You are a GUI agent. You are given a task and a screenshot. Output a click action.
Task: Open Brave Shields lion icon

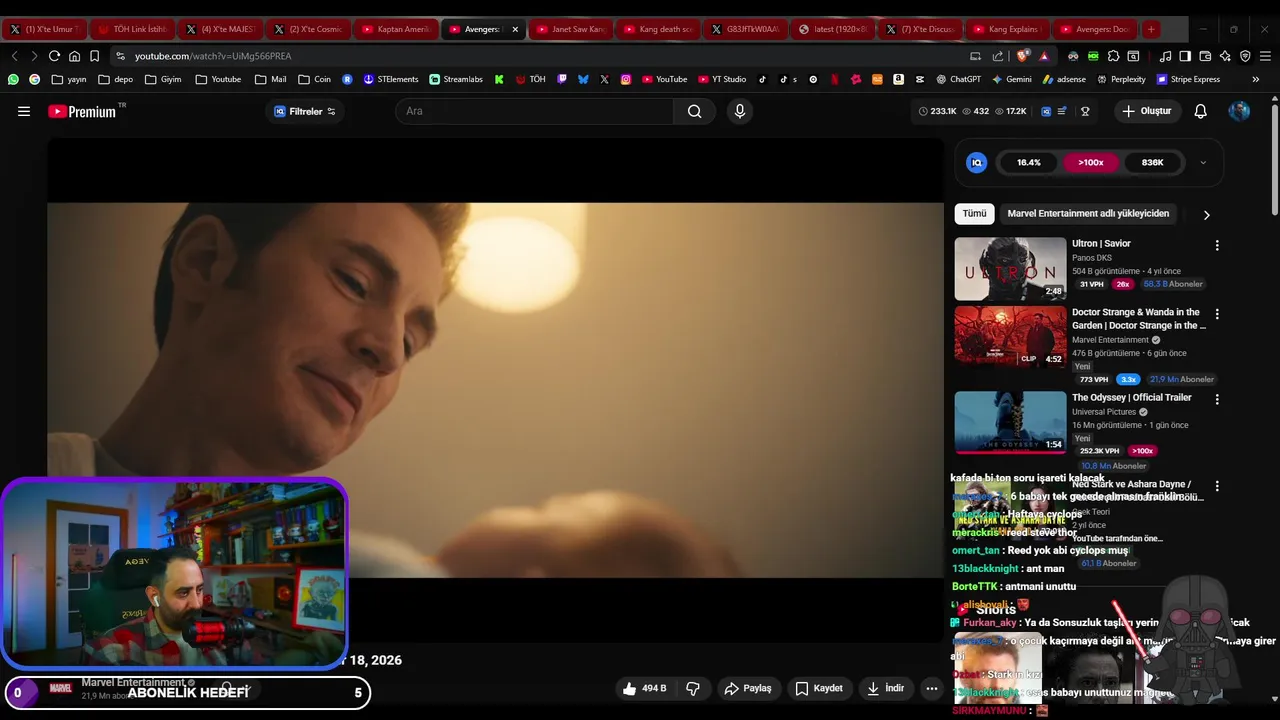[1022, 56]
